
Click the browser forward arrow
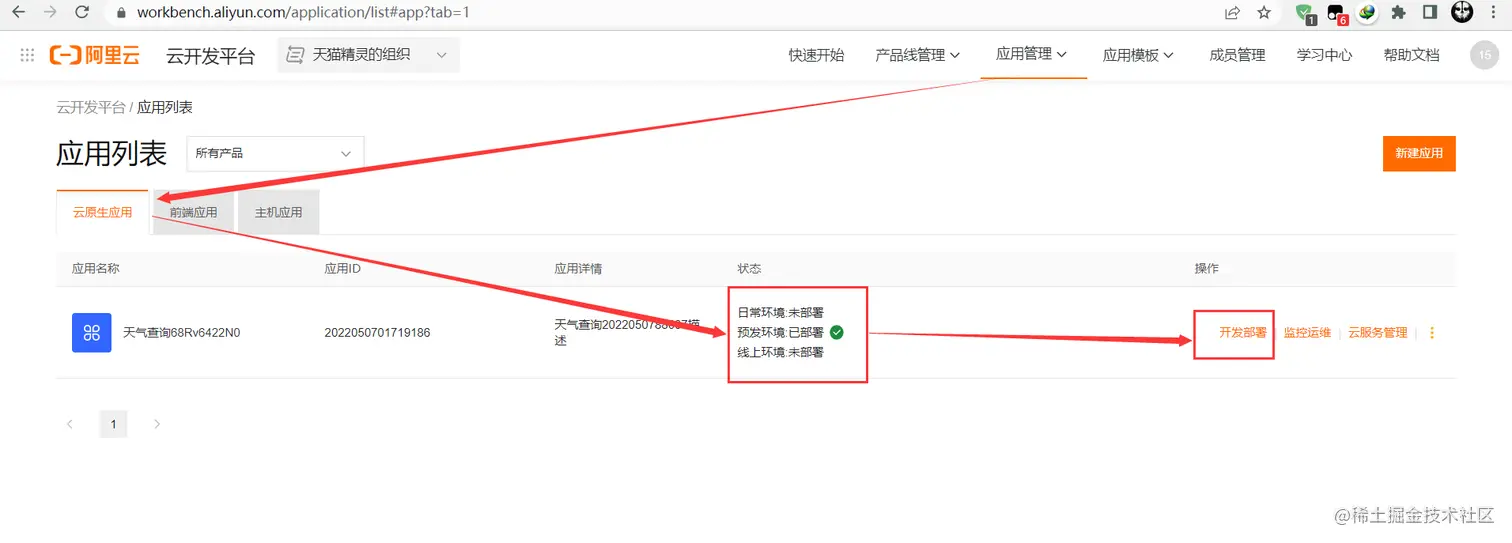(x=50, y=13)
